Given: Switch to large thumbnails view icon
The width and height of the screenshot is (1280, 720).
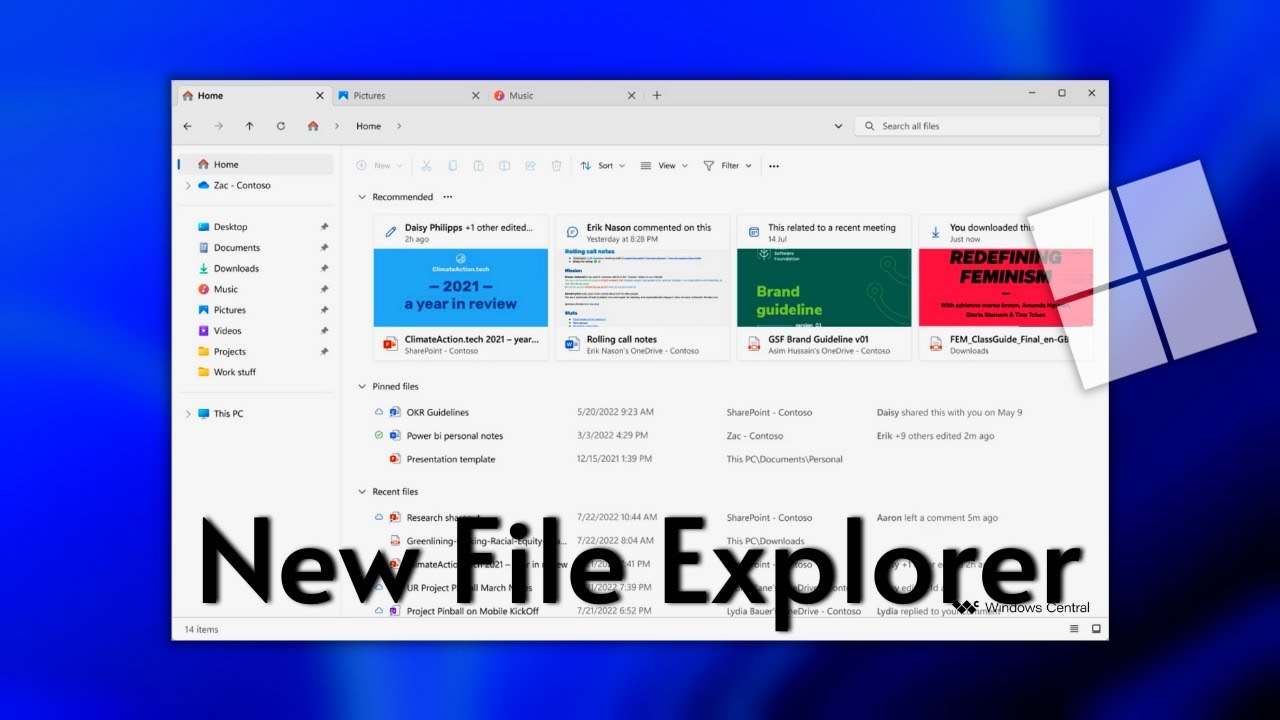Looking at the screenshot, I should pos(1096,629).
